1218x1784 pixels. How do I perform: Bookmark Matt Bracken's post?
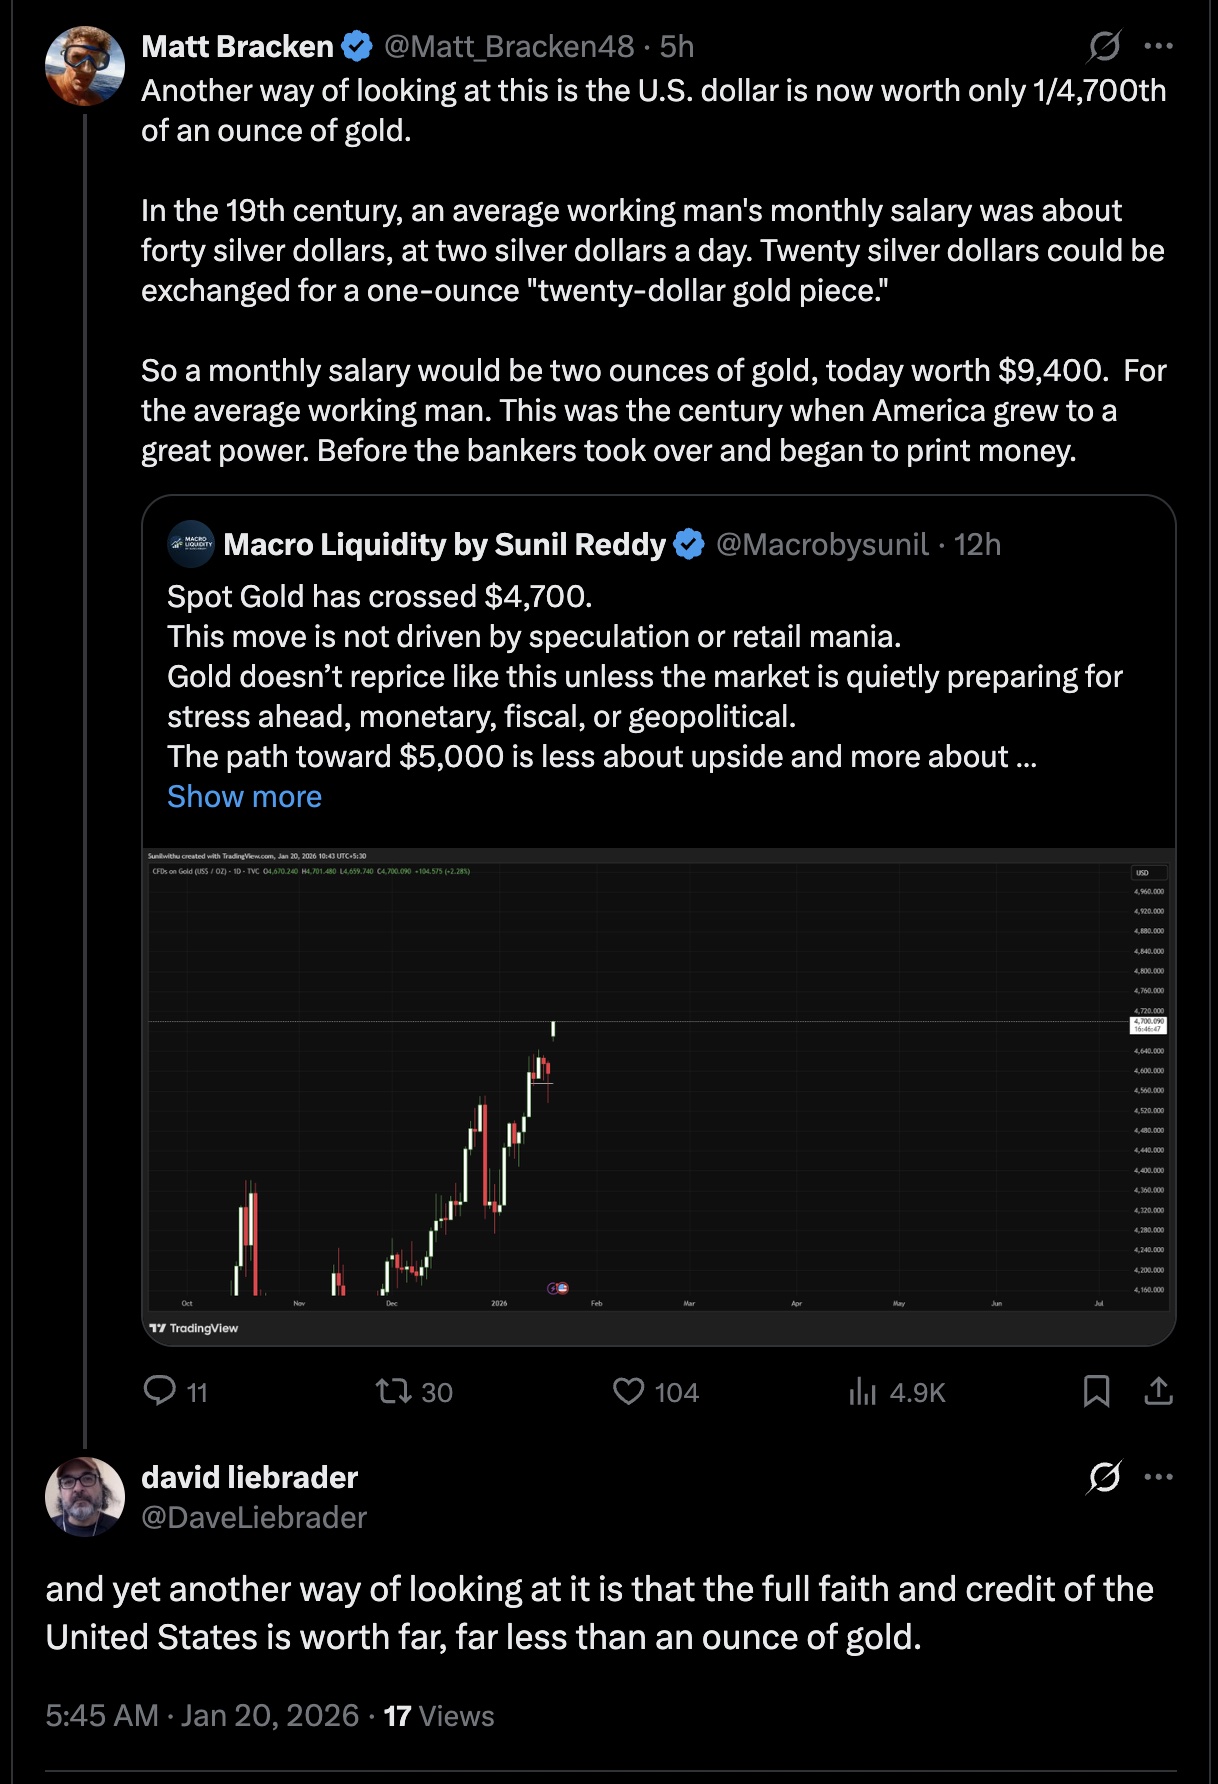click(1096, 1391)
